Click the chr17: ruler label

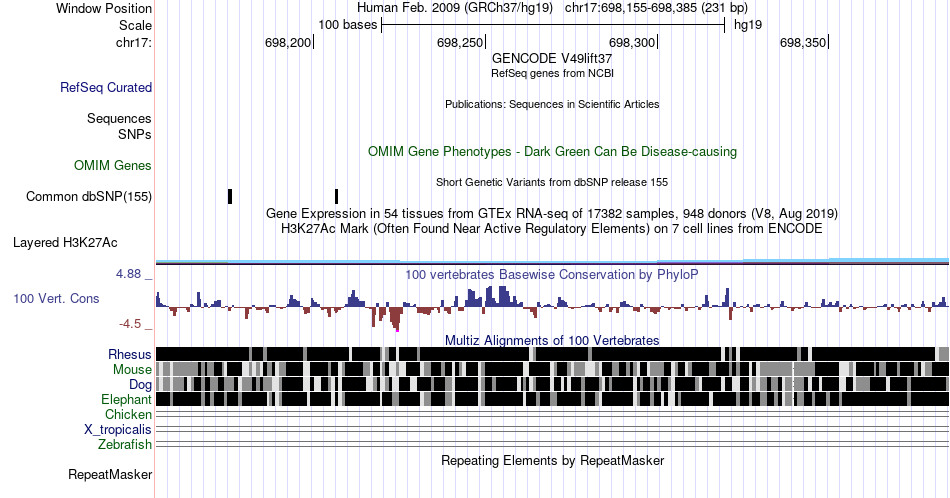pyautogui.click(x=134, y=42)
